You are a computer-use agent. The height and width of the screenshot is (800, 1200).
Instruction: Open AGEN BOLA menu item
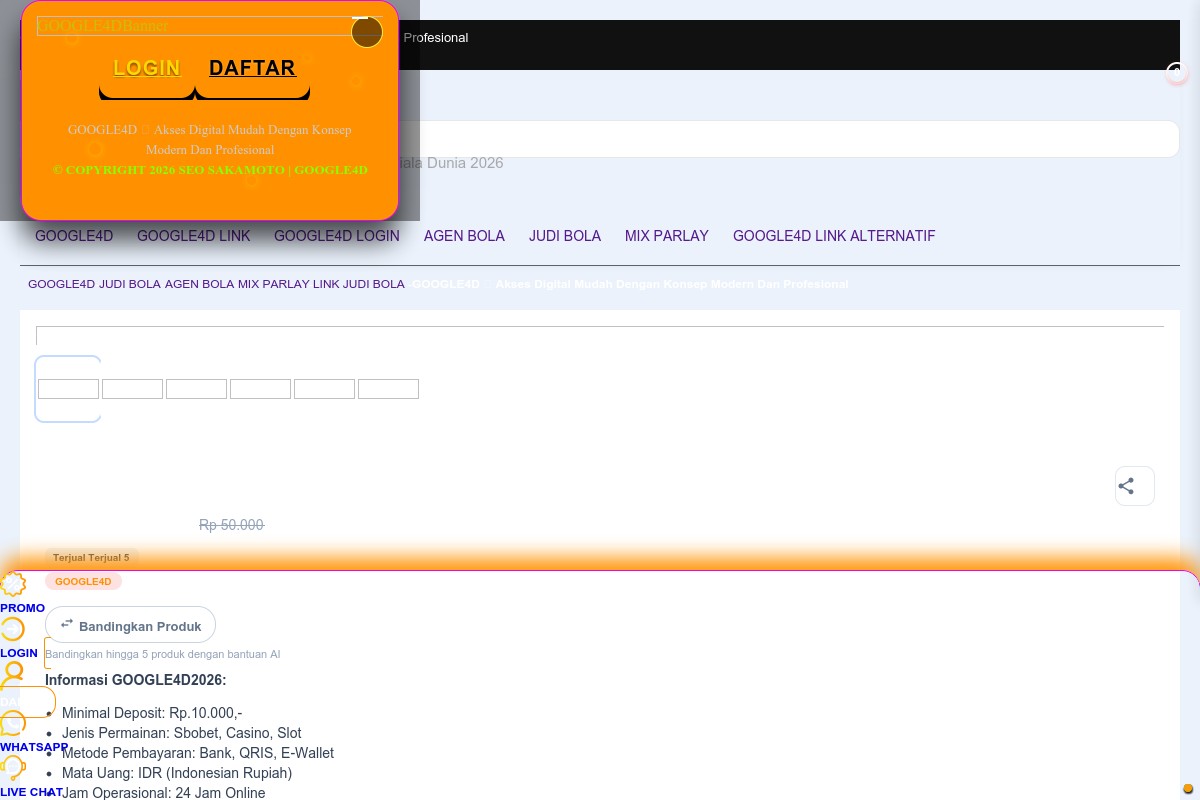tap(464, 236)
